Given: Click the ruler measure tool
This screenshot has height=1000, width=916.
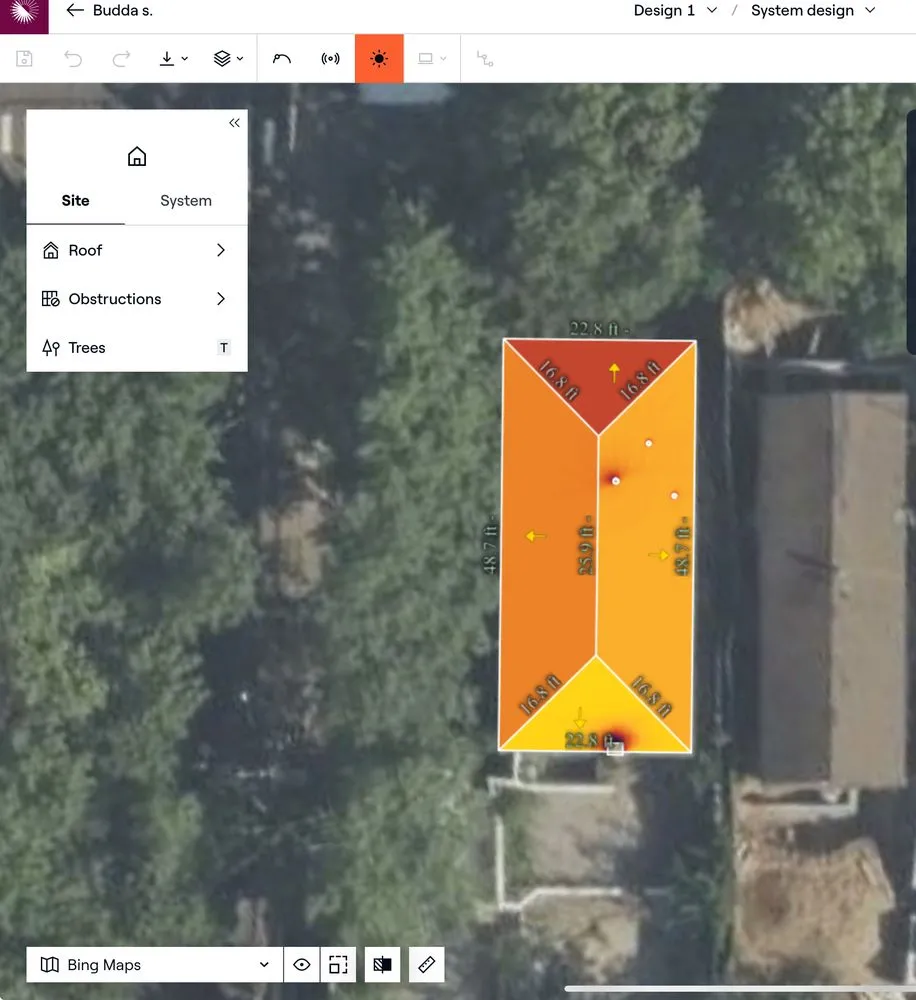Looking at the screenshot, I should (427, 965).
